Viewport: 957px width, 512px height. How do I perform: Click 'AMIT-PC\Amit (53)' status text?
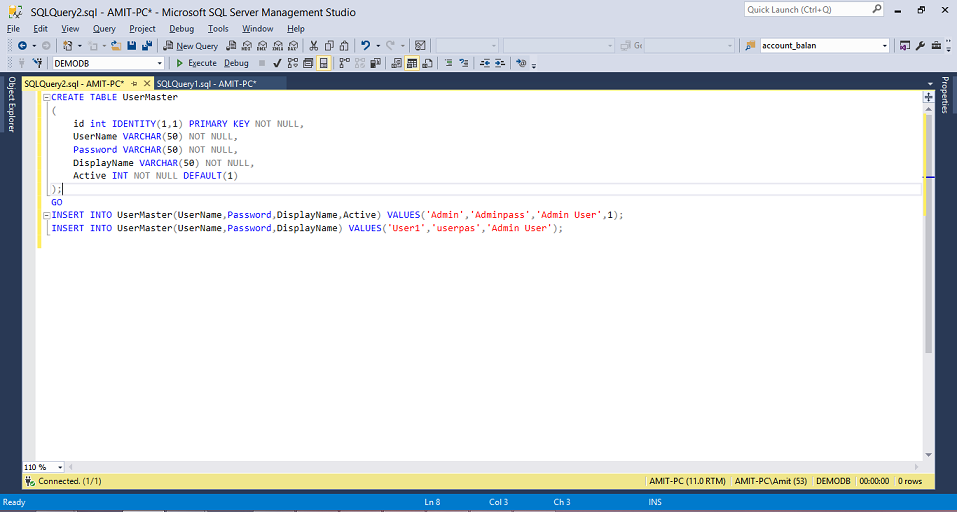coord(770,481)
